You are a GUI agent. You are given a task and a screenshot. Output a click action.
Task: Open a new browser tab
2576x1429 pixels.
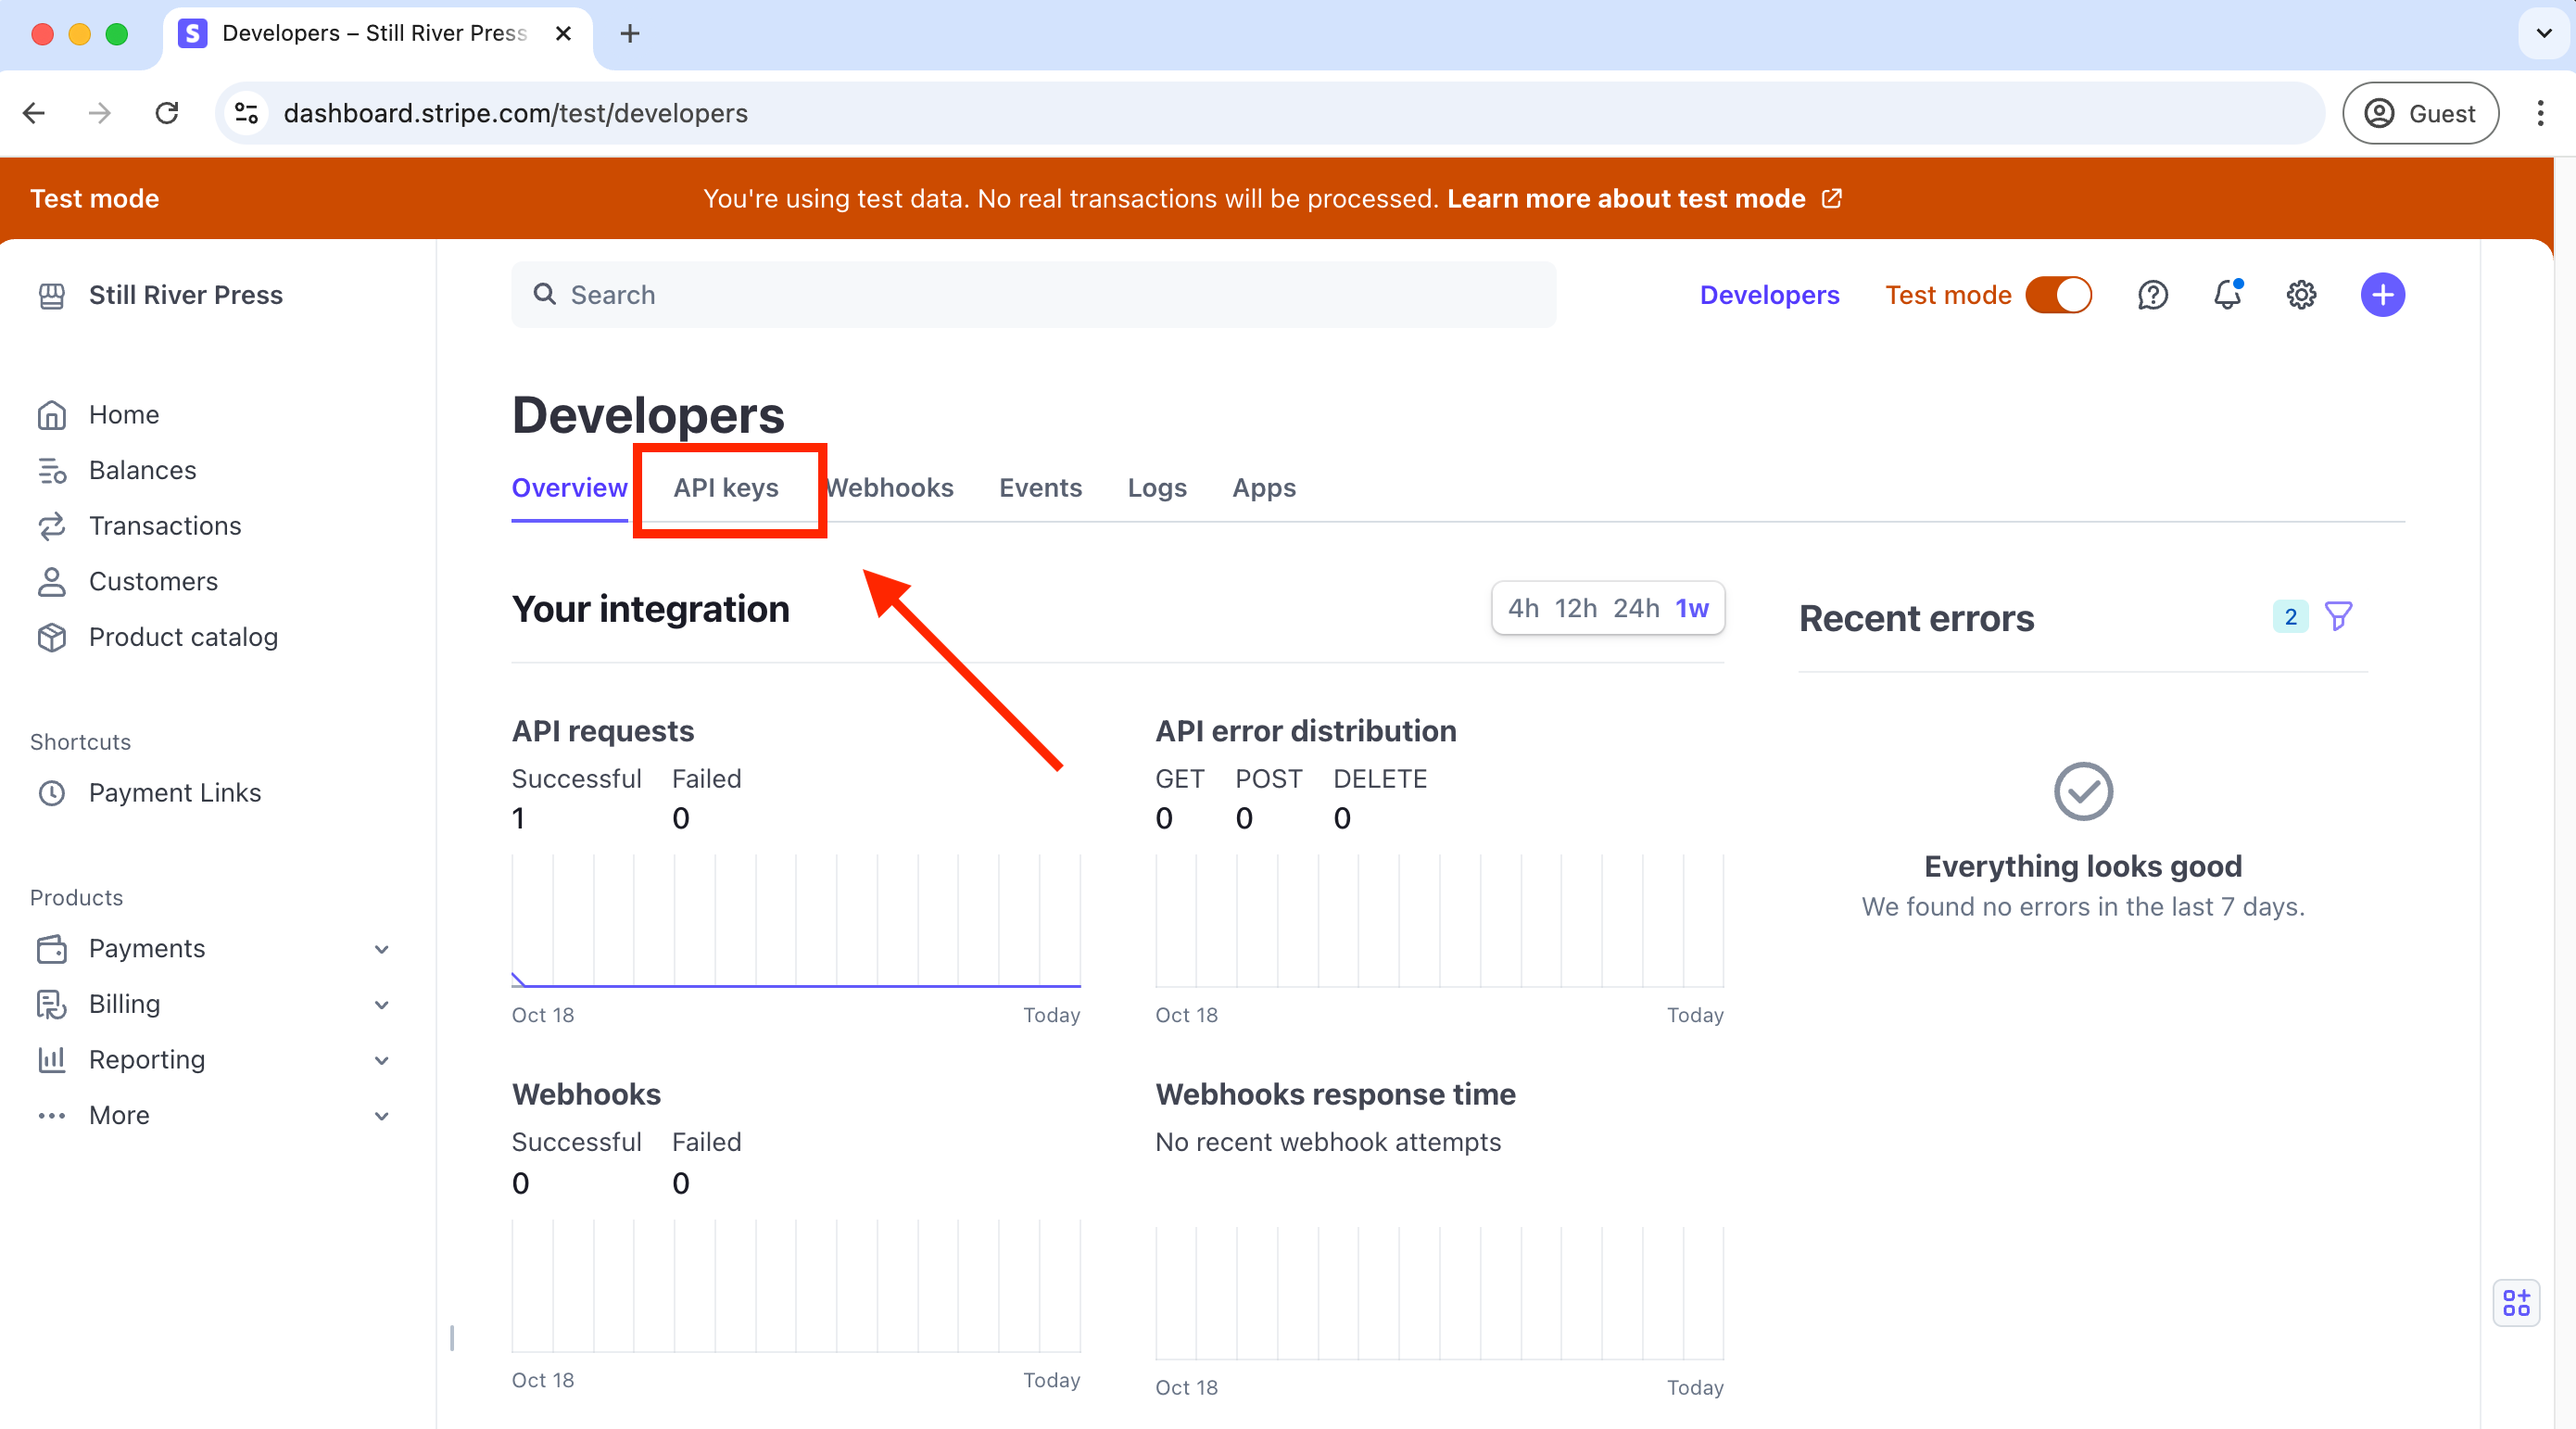pyautogui.click(x=629, y=34)
